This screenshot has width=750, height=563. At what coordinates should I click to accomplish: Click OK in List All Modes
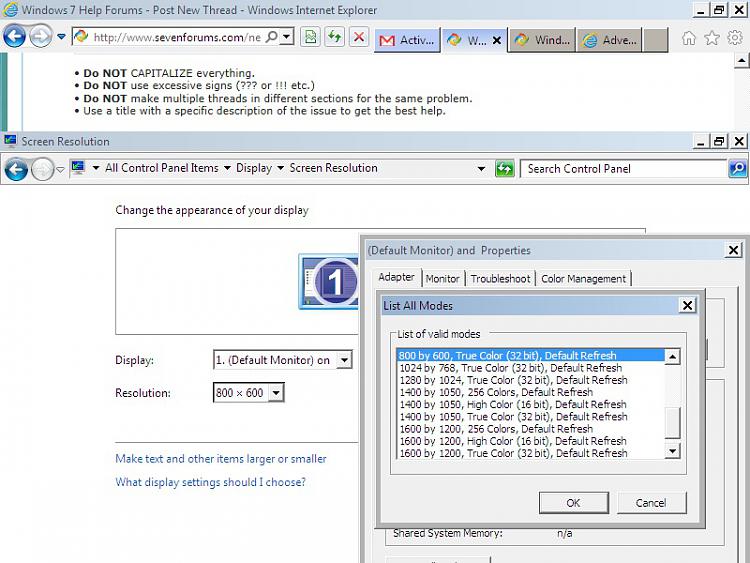tap(574, 503)
